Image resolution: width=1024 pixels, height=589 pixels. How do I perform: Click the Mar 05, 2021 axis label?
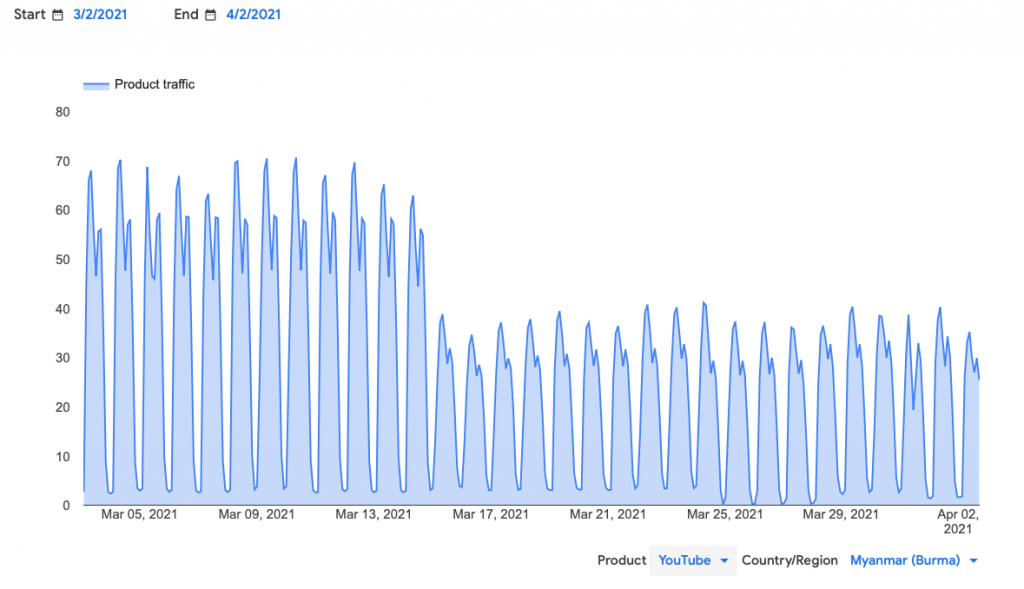click(139, 515)
